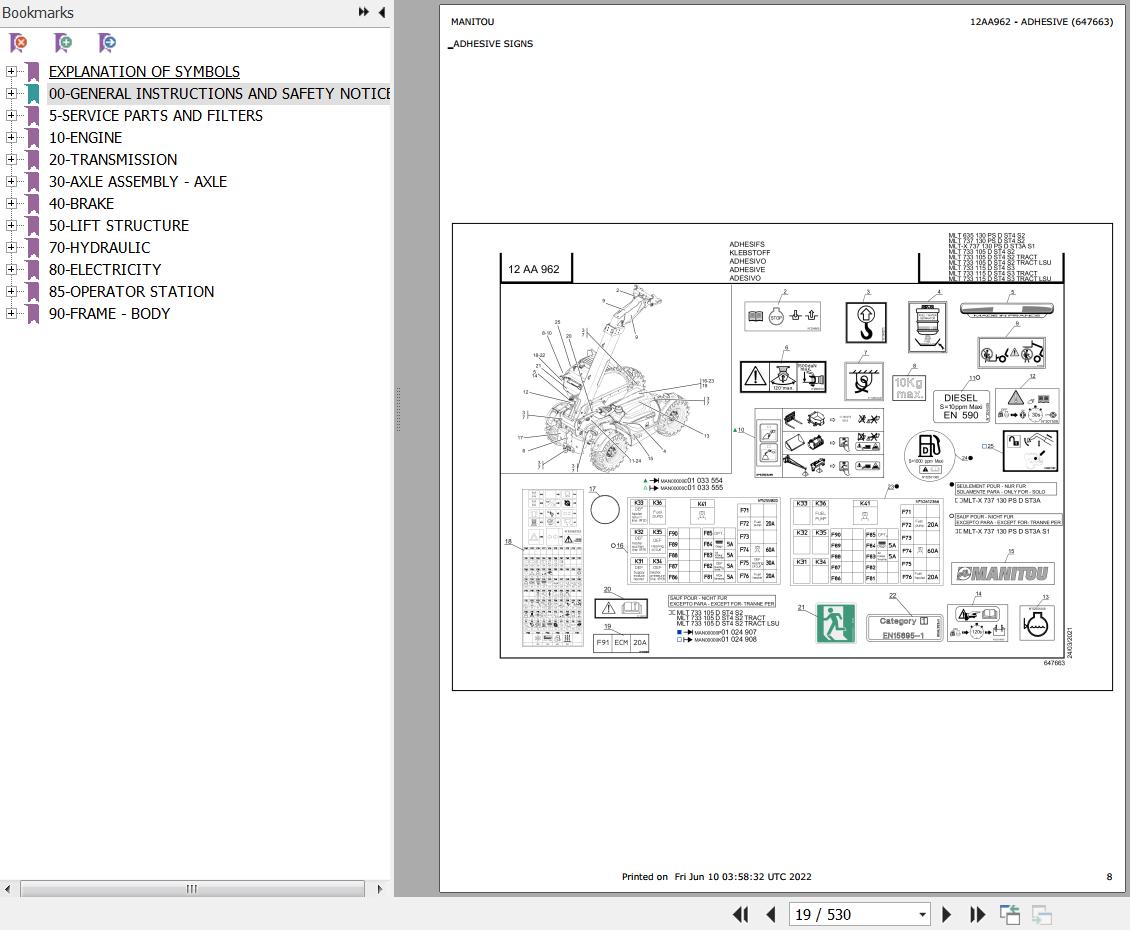Click the delete bookmark icon

click(x=19, y=43)
